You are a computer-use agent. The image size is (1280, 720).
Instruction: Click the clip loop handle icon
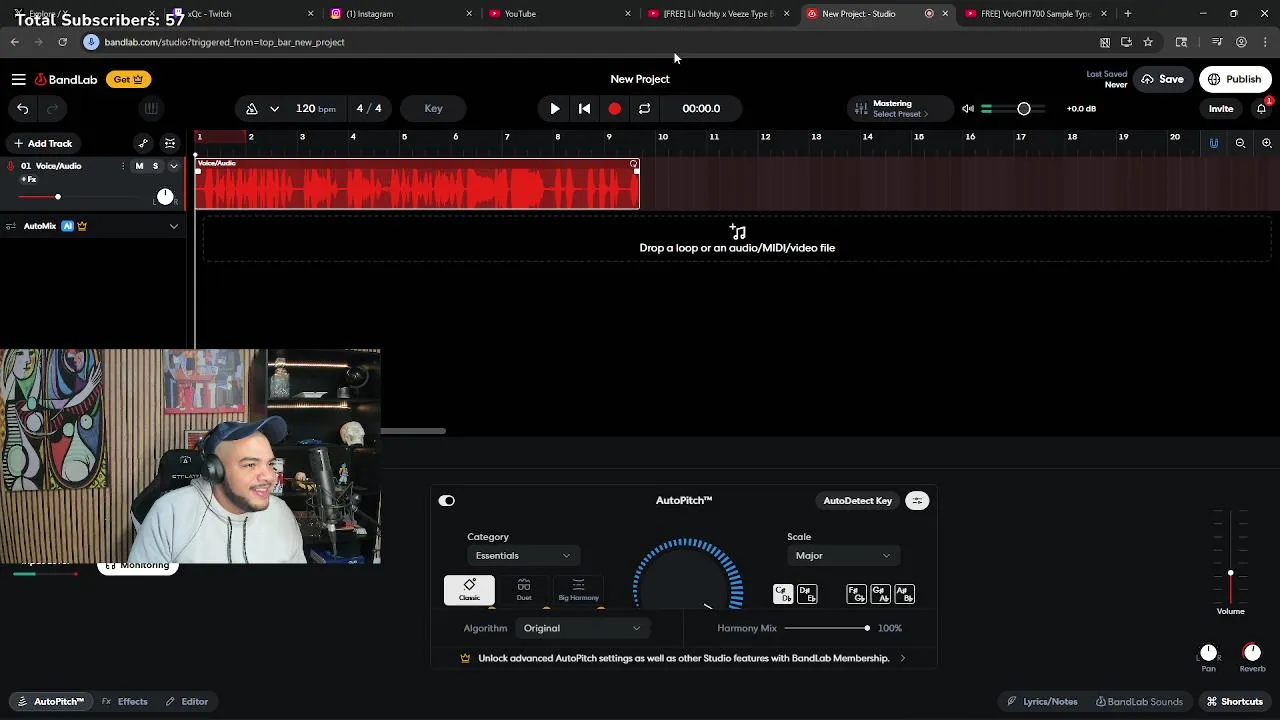point(633,164)
